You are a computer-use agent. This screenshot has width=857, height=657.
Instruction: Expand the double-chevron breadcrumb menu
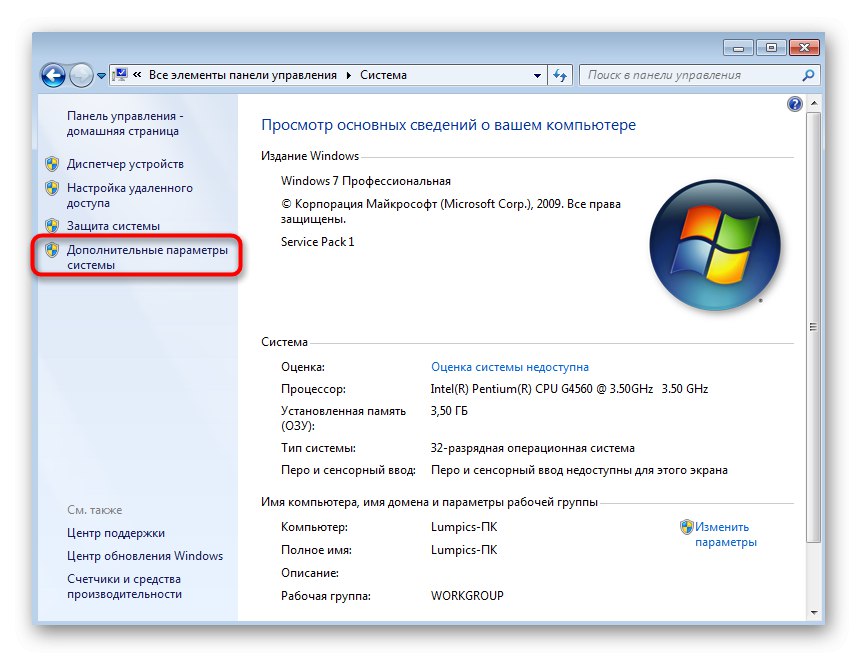tap(137, 75)
